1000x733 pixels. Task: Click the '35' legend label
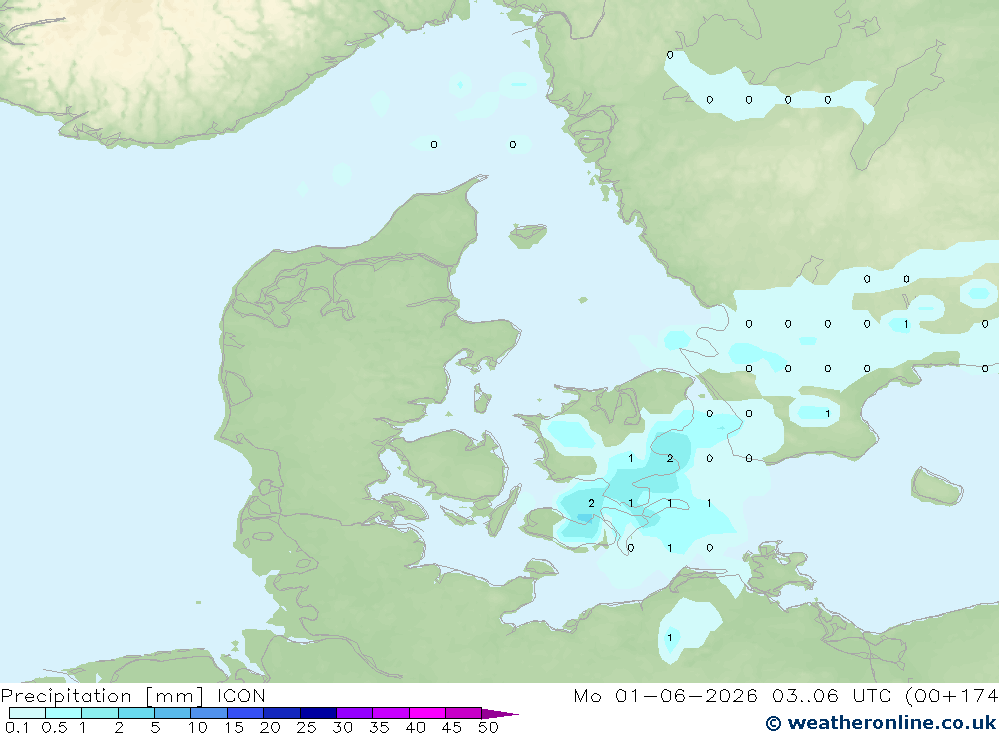tap(379, 727)
